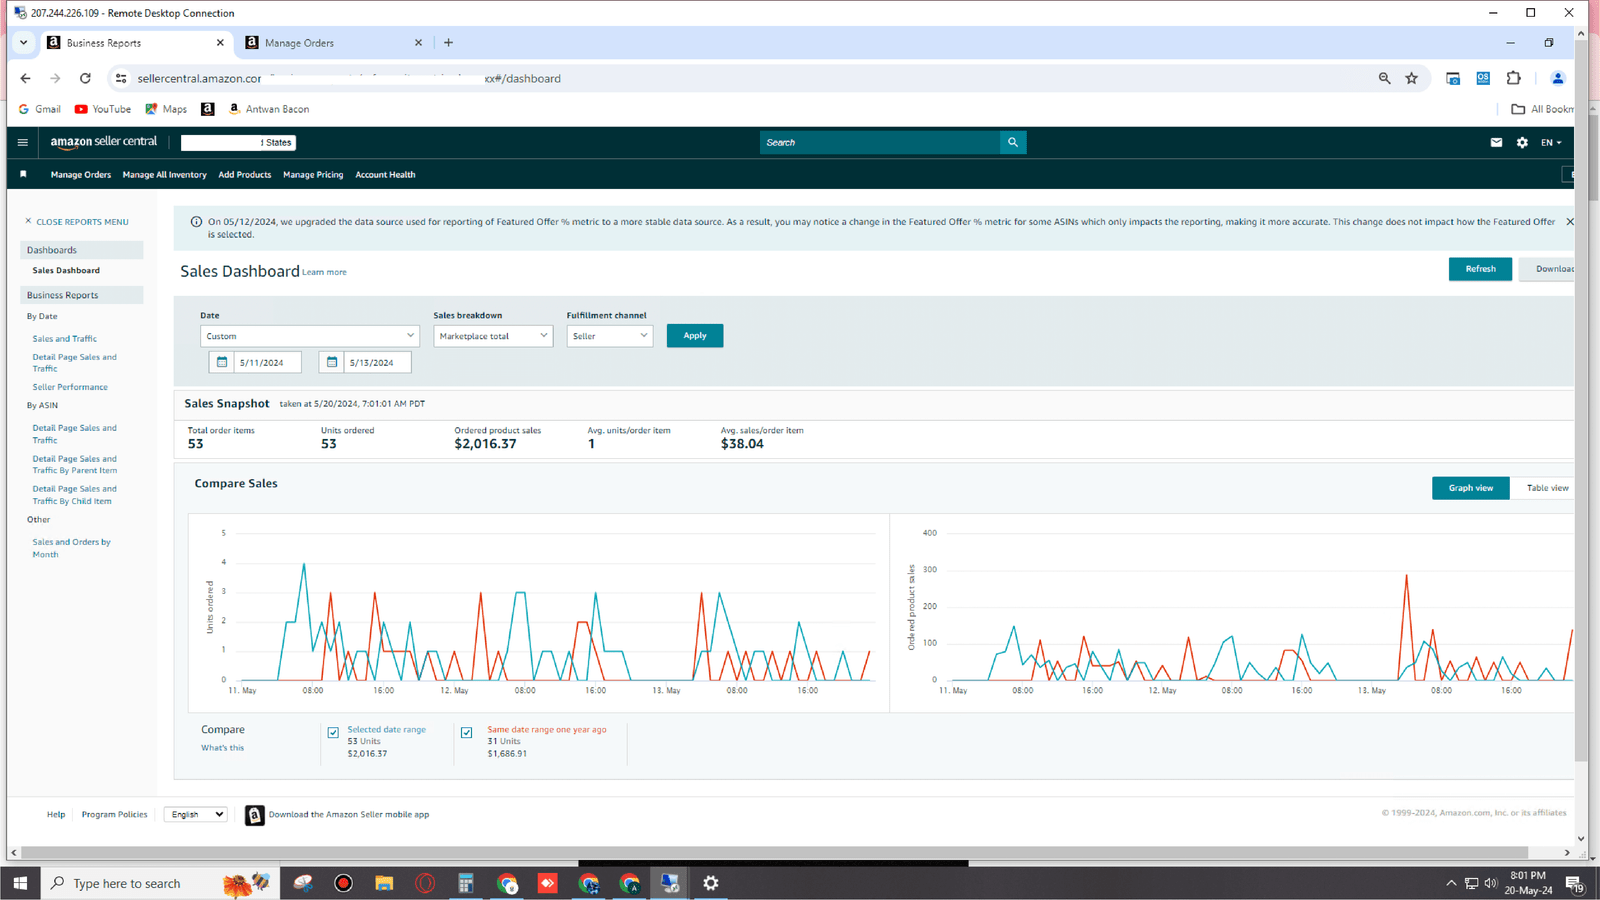Open the Sales and Traffic report
1600x900 pixels.
(x=64, y=339)
